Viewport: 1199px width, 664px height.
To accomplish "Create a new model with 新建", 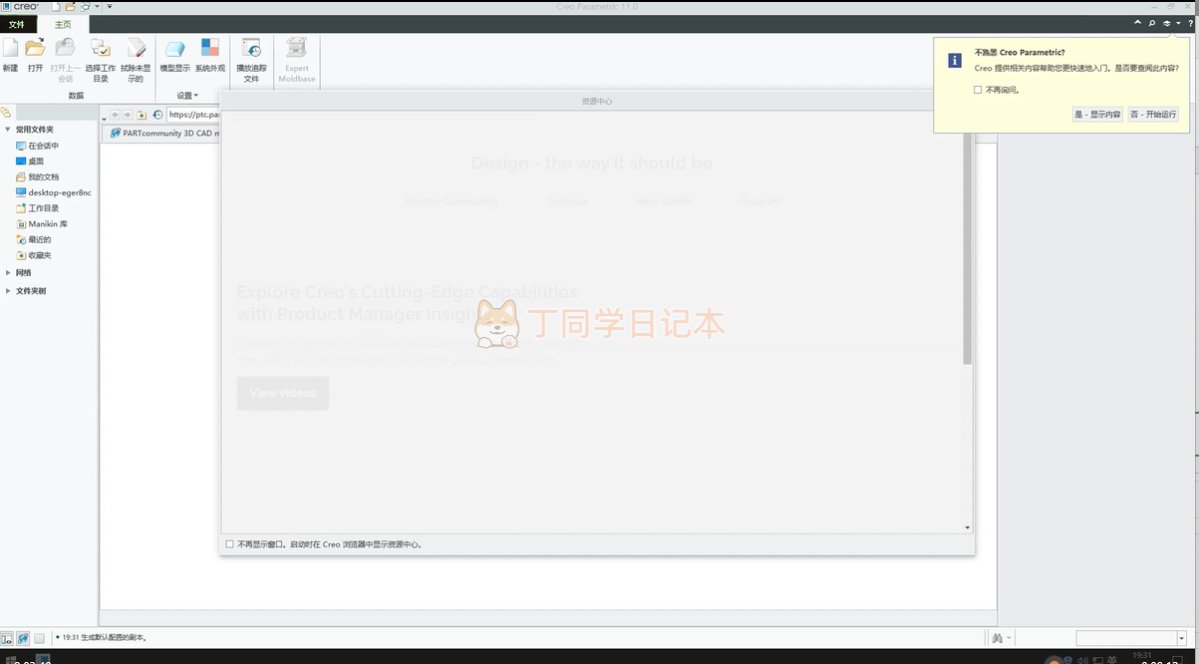I will pos(10,55).
